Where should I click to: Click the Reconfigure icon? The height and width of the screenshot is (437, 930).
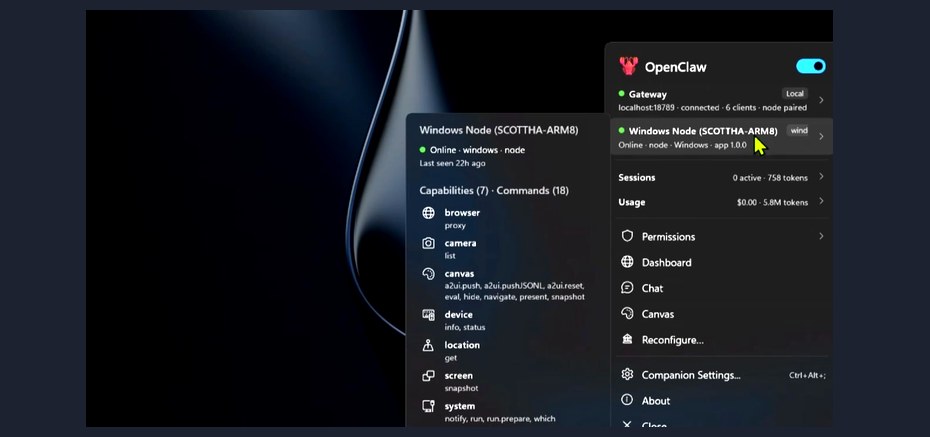pyautogui.click(x=627, y=339)
